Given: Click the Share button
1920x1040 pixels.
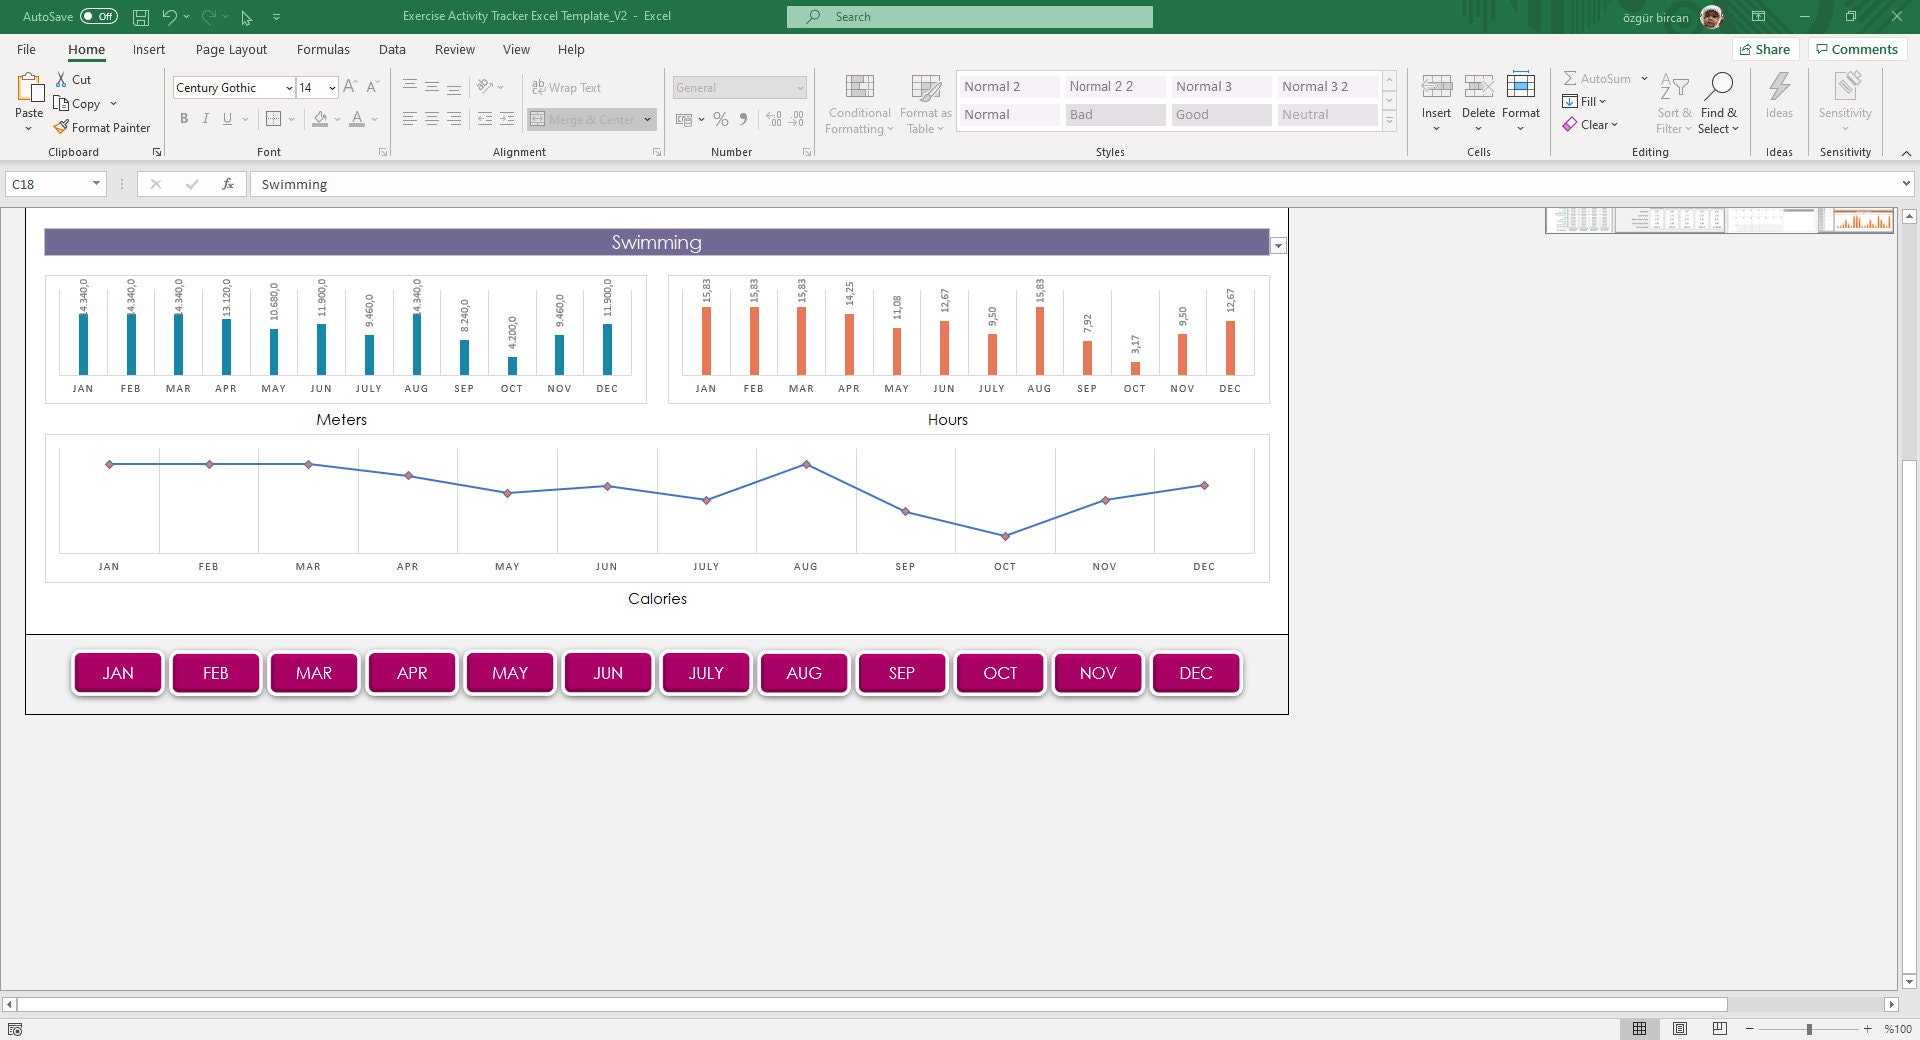Looking at the screenshot, I should pyautogui.click(x=1764, y=49).
